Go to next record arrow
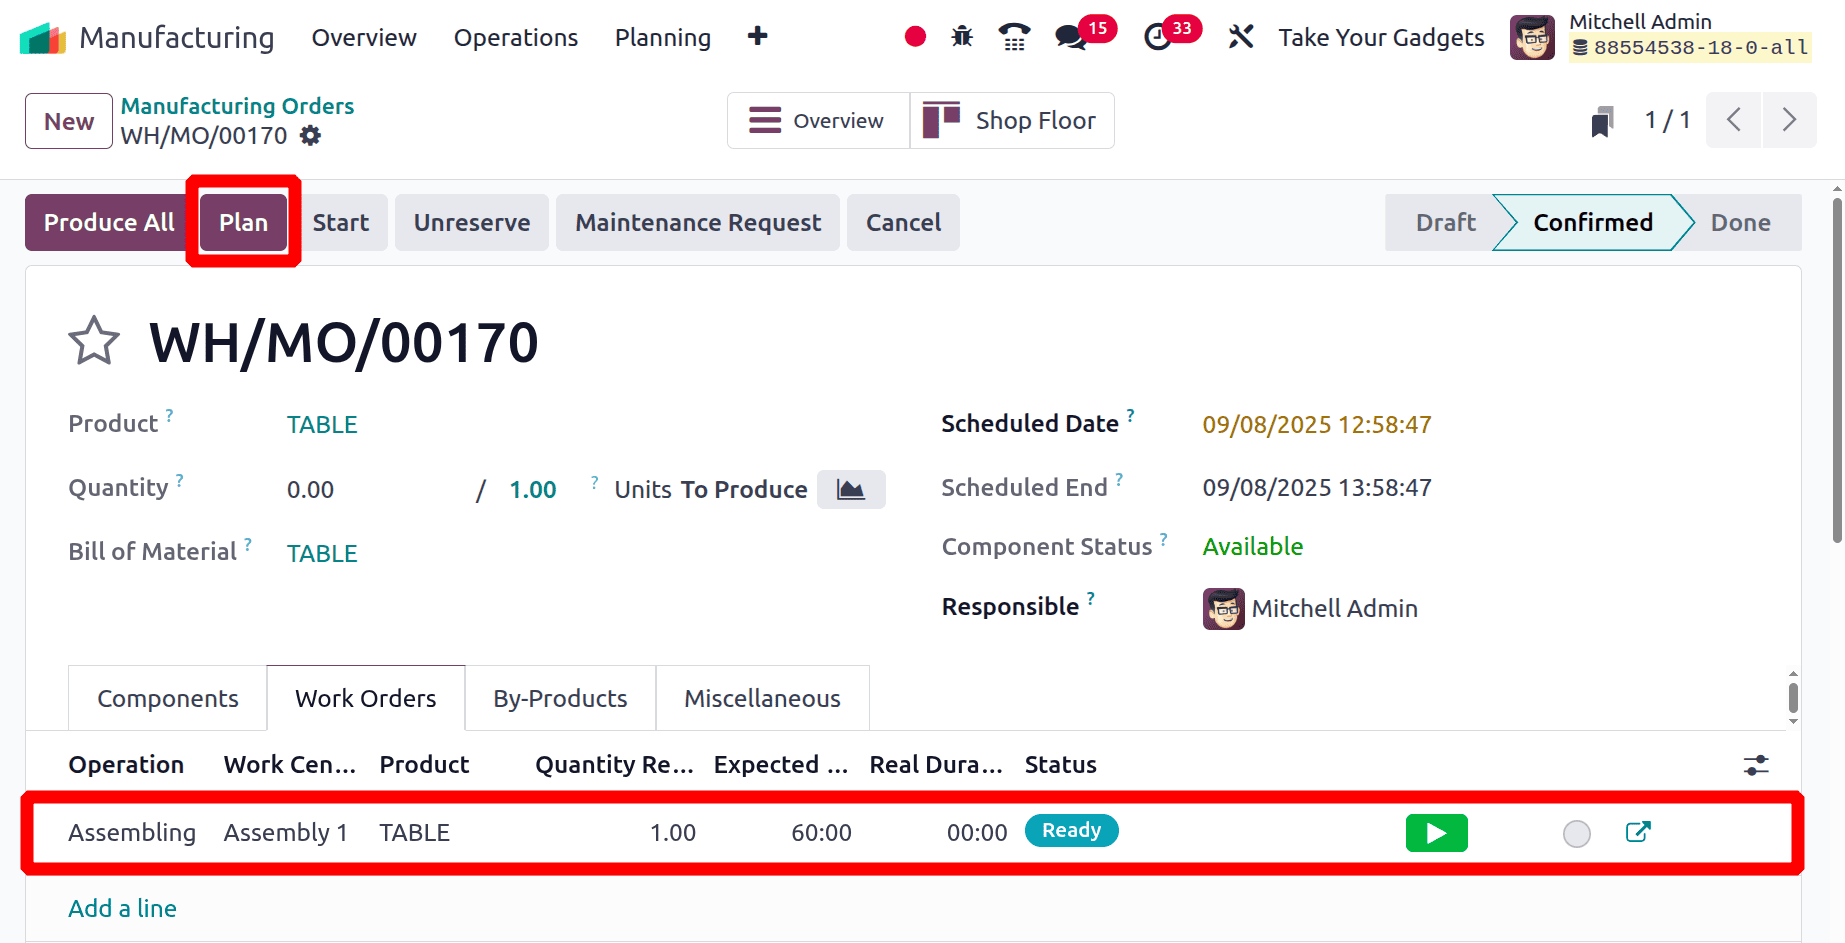This screenshot has height=943, width=1845. [1790, 120]
